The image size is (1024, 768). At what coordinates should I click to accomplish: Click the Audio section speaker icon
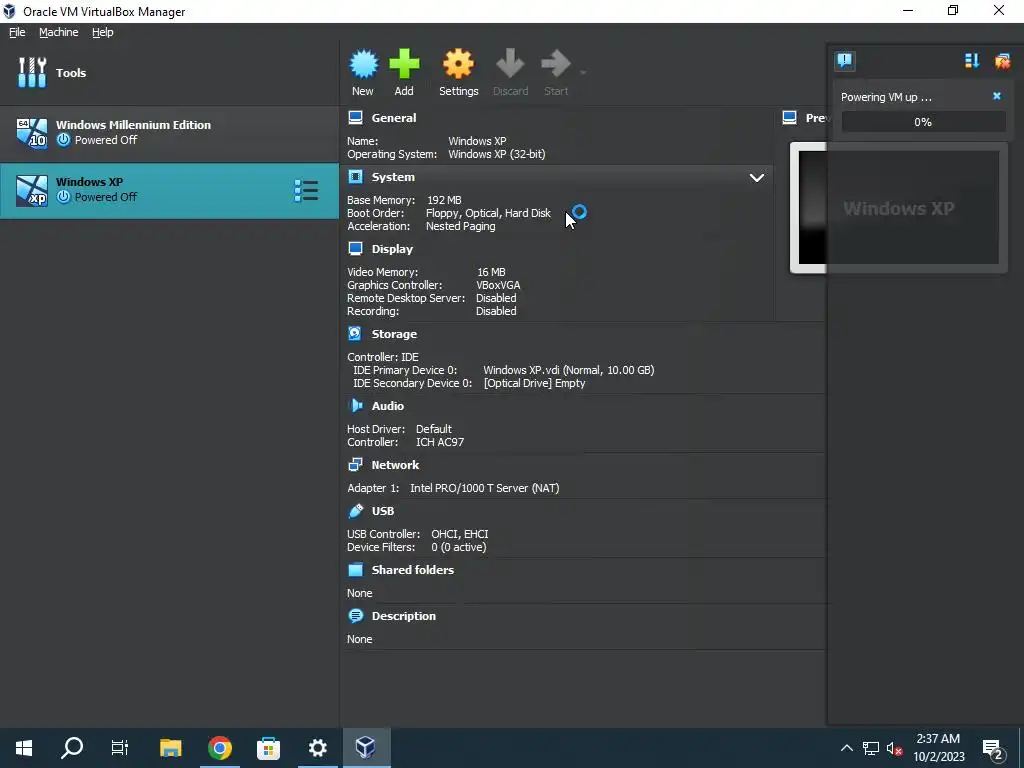[x=355, y=406]
